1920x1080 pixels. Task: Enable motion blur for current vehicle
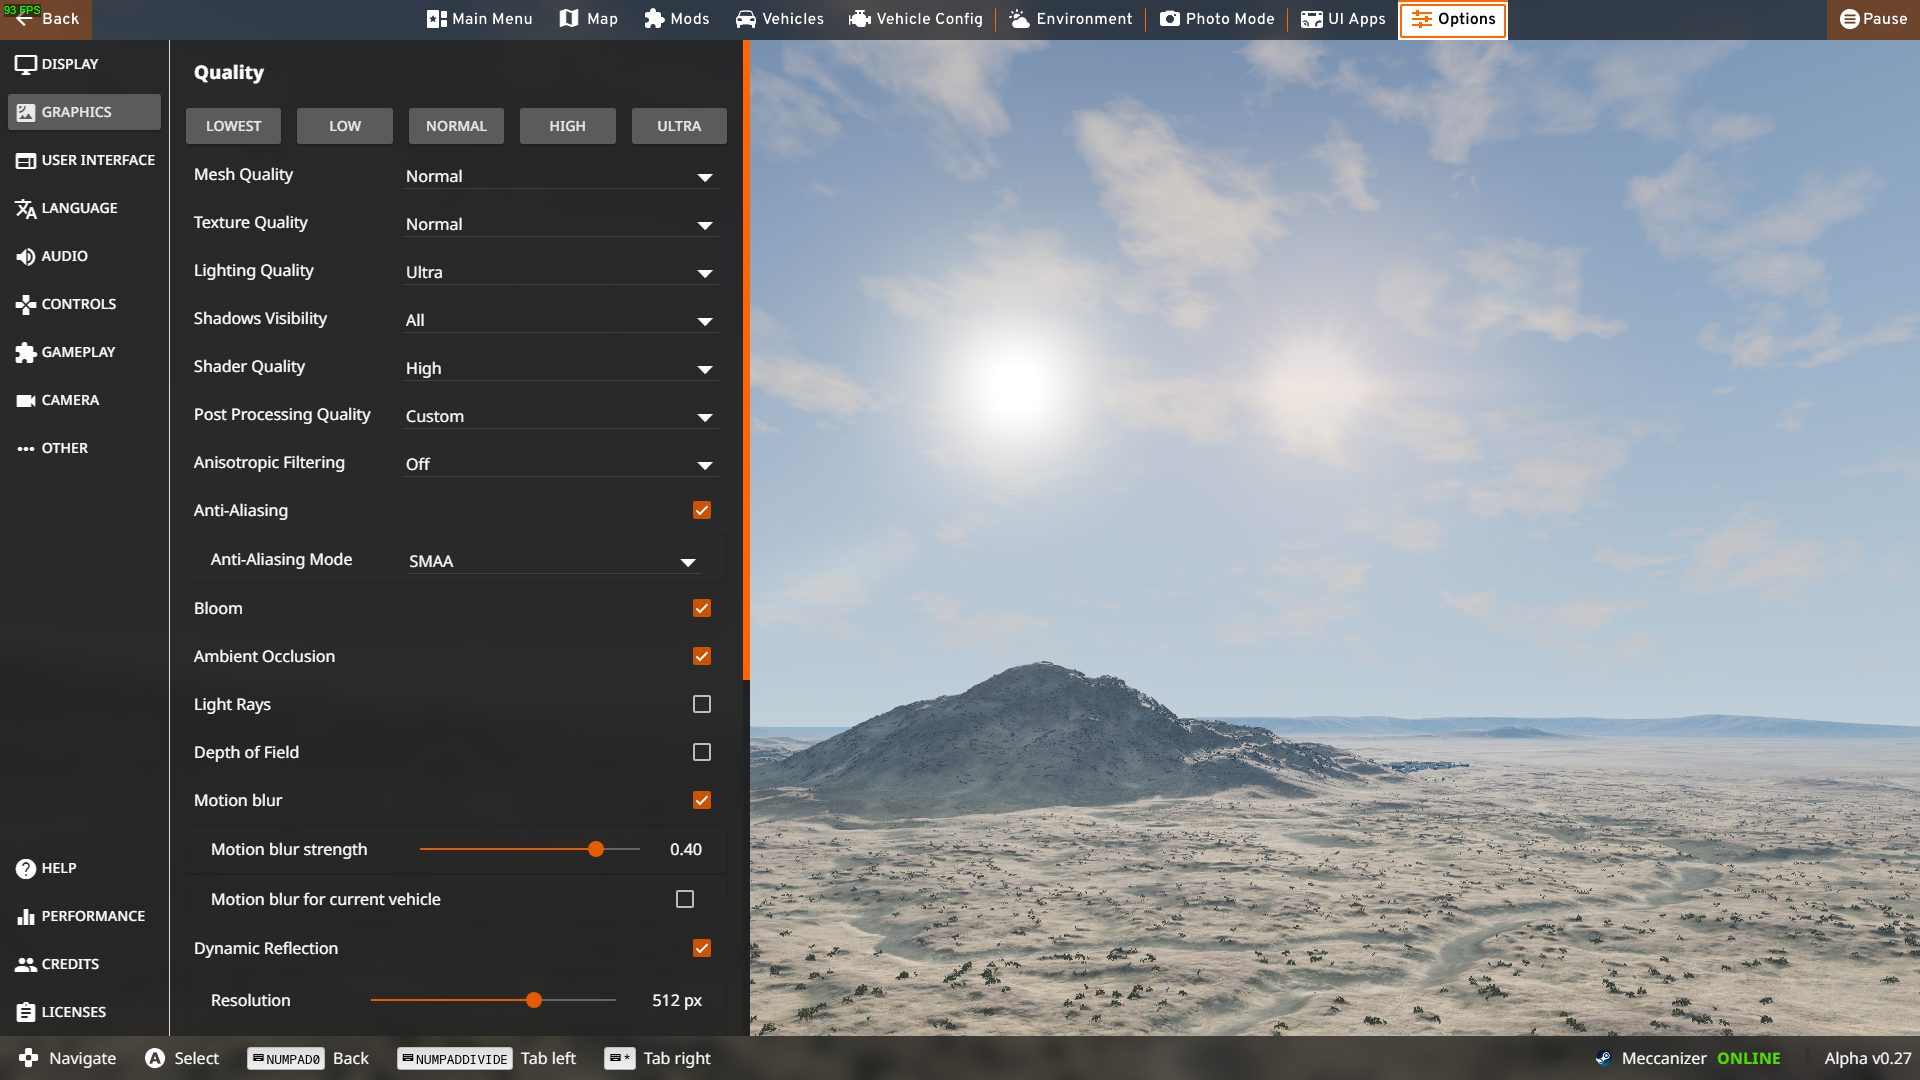tap(685, 899)
